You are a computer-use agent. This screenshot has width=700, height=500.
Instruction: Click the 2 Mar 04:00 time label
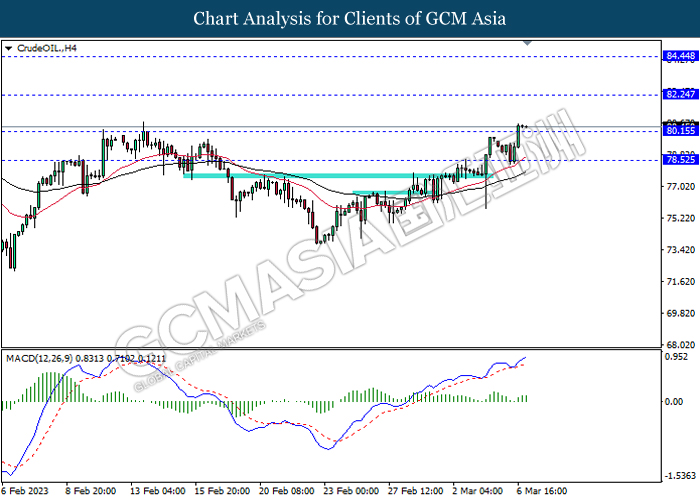pos(478,491)
